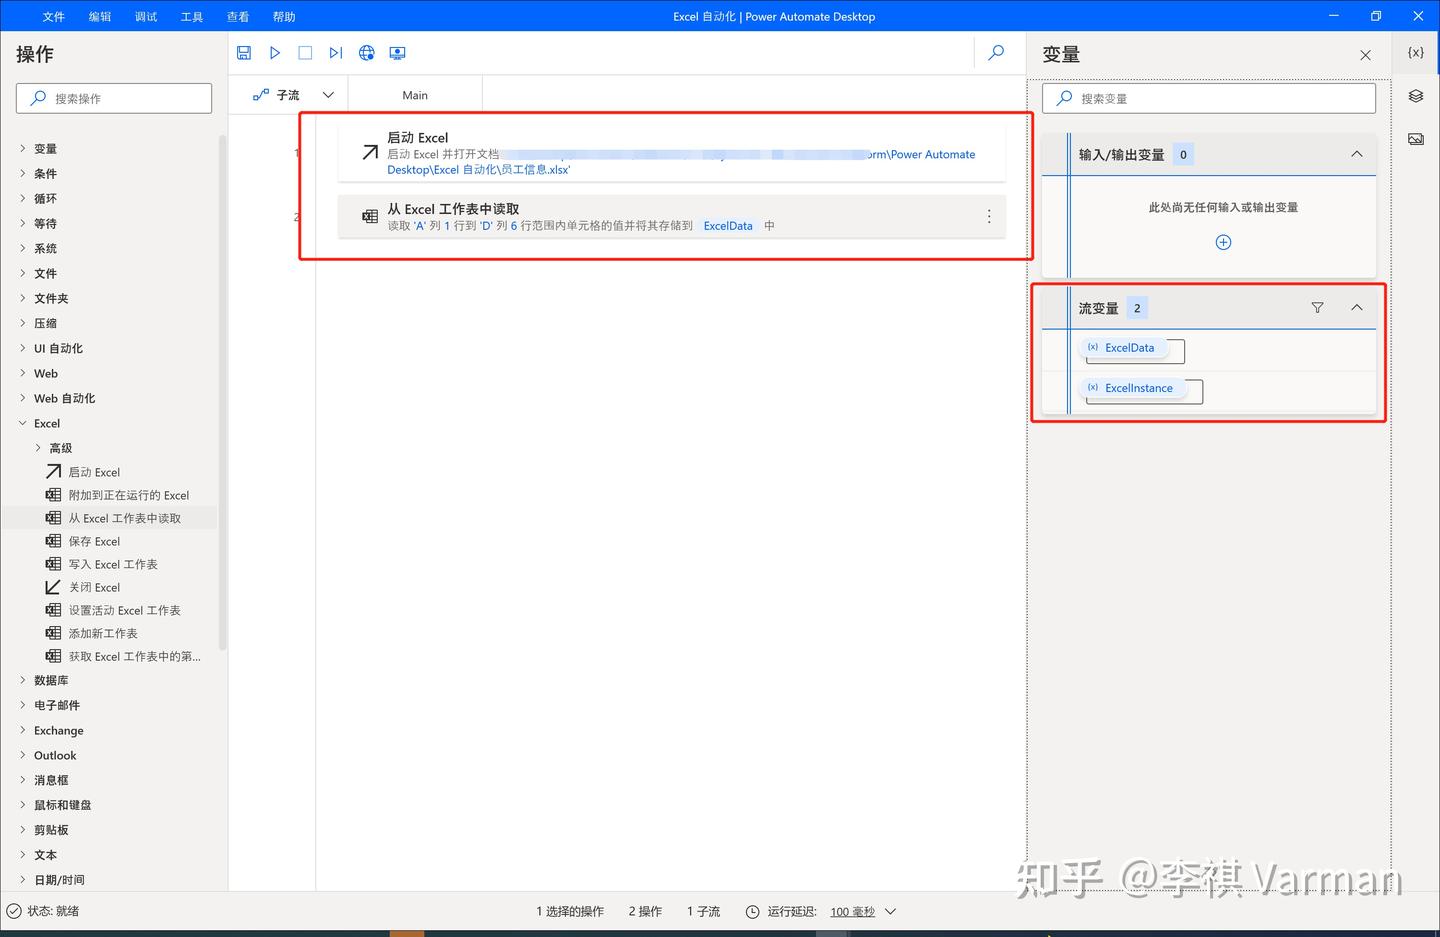Click the UI elements panel icon on right edge
Image resolution: width=1440 pixels, height=937 pixels.
[1415, 95]
